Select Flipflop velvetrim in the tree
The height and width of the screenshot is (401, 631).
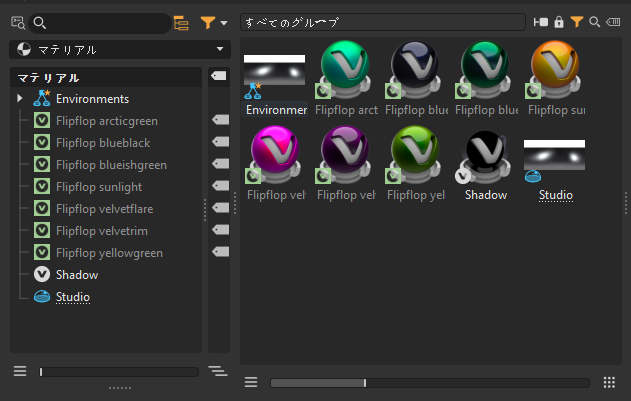point(102,231)
